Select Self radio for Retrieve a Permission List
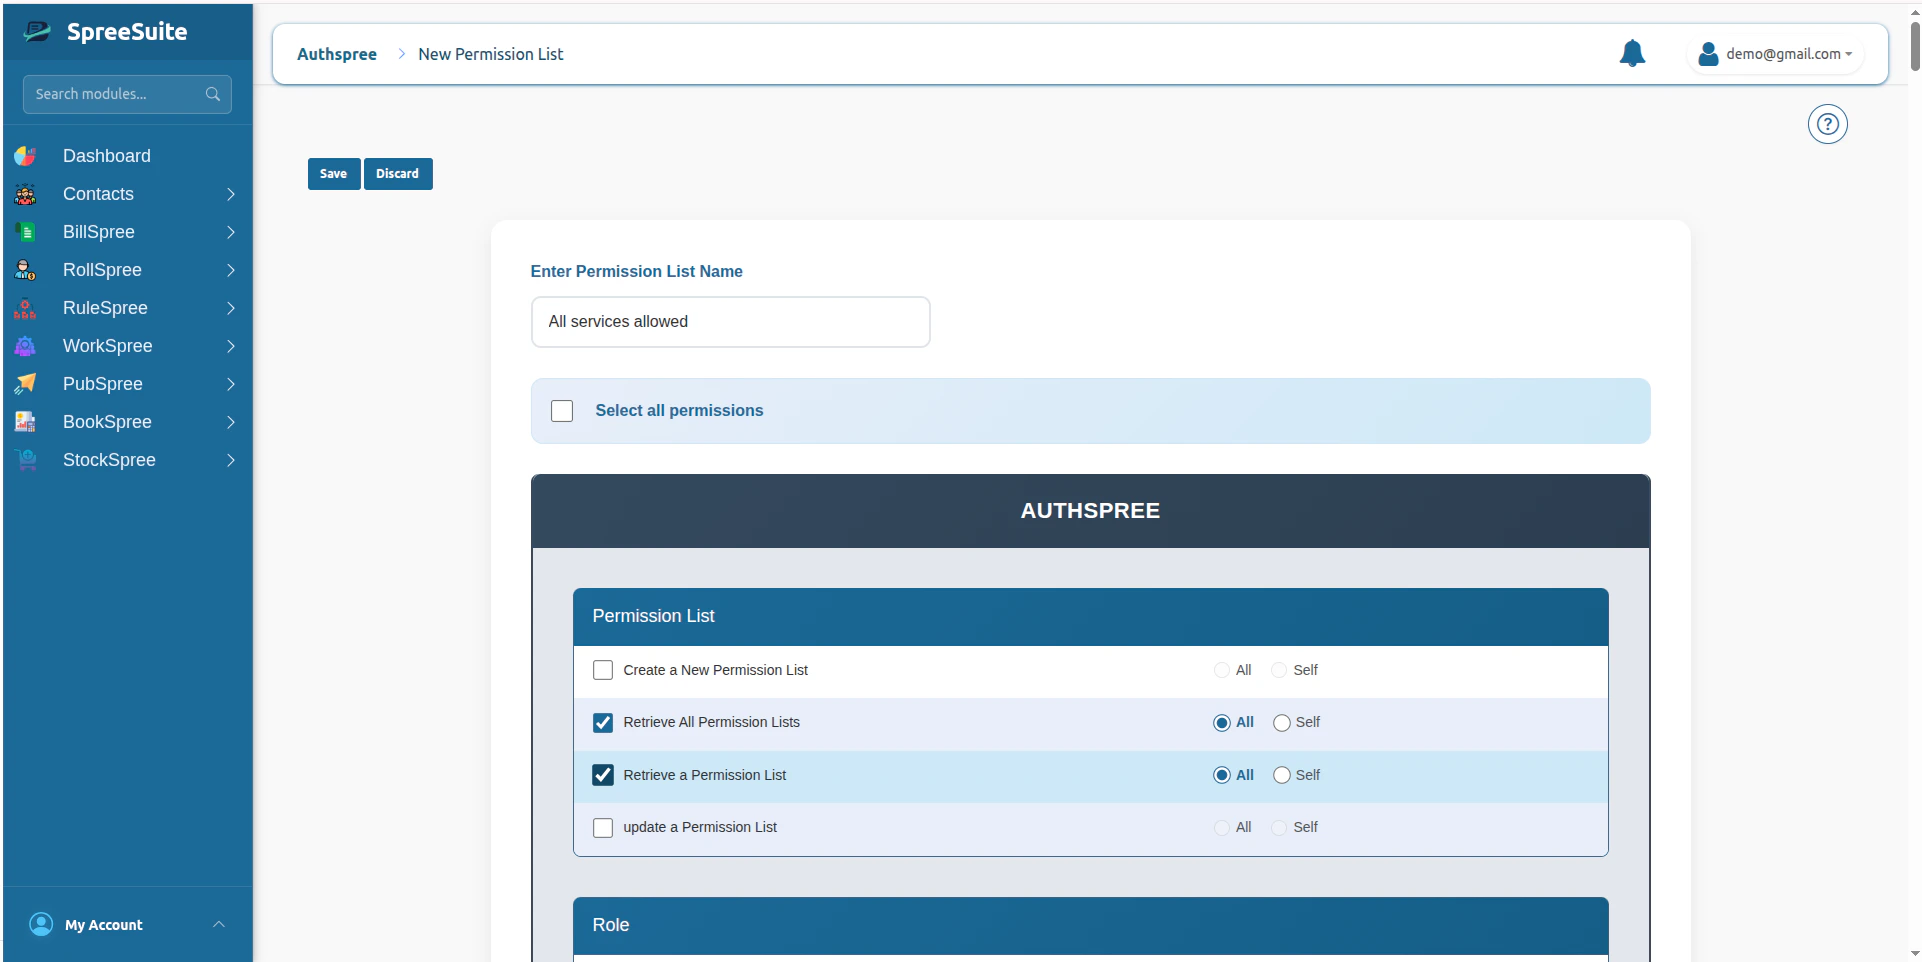Image resolution: width=1922 pixels, height=962 pixels. pos(1282,775)
